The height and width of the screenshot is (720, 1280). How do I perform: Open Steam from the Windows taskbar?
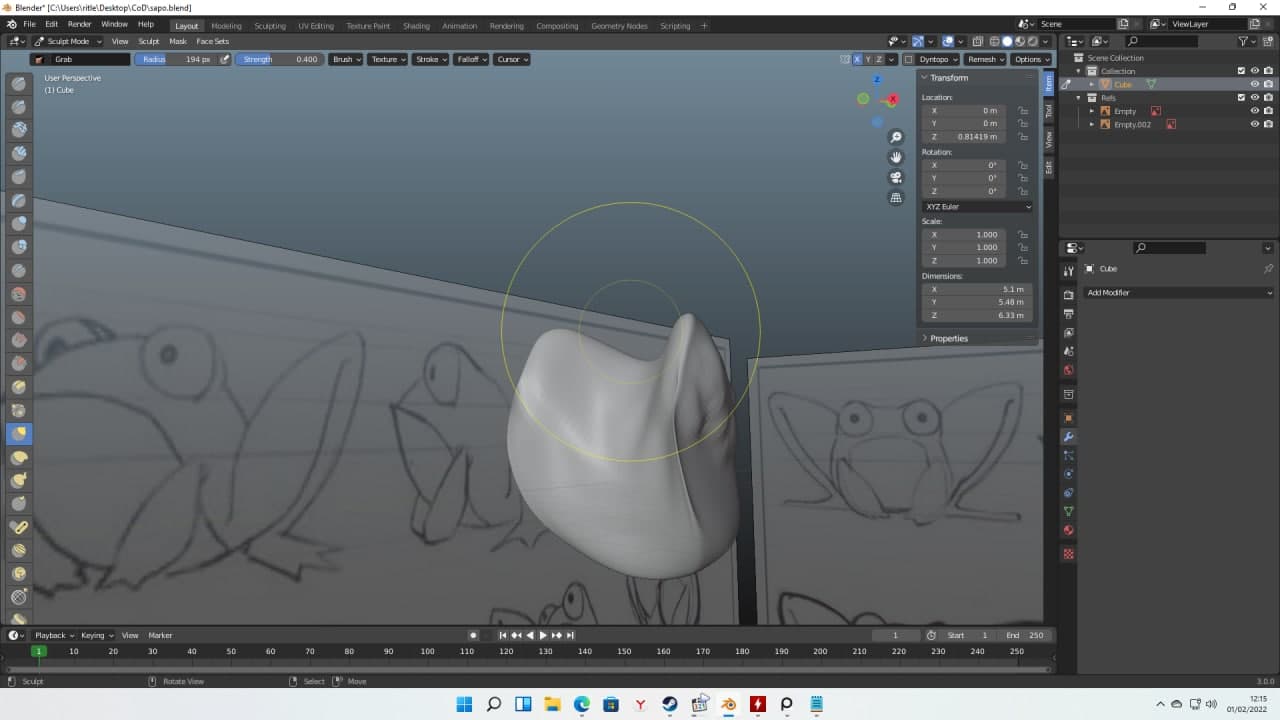(x=670, y=704)
